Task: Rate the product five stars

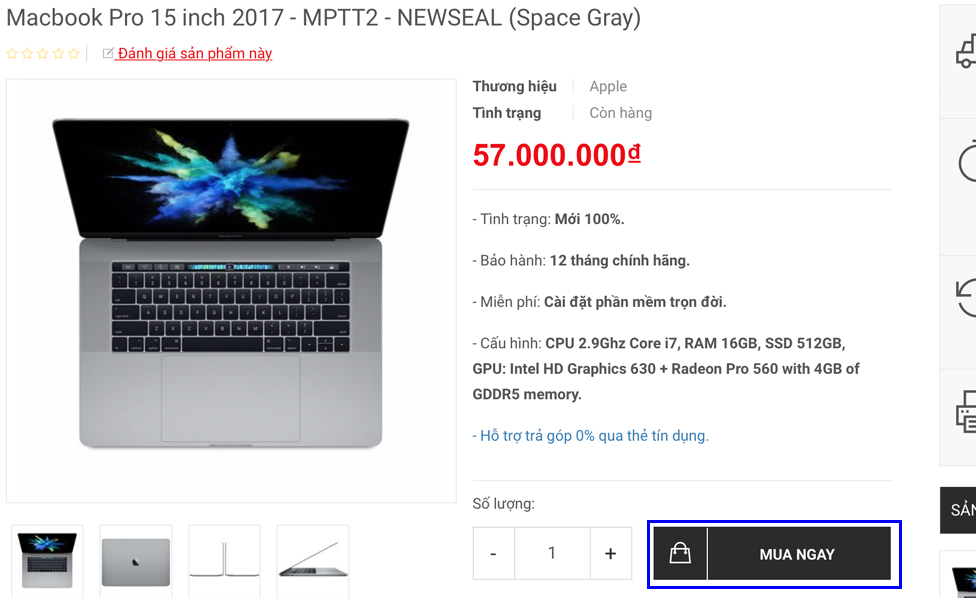Action: tap(73, 54)
